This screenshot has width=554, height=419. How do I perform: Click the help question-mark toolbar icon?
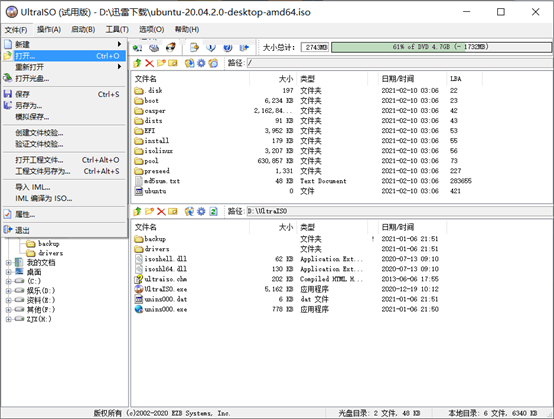228,47
